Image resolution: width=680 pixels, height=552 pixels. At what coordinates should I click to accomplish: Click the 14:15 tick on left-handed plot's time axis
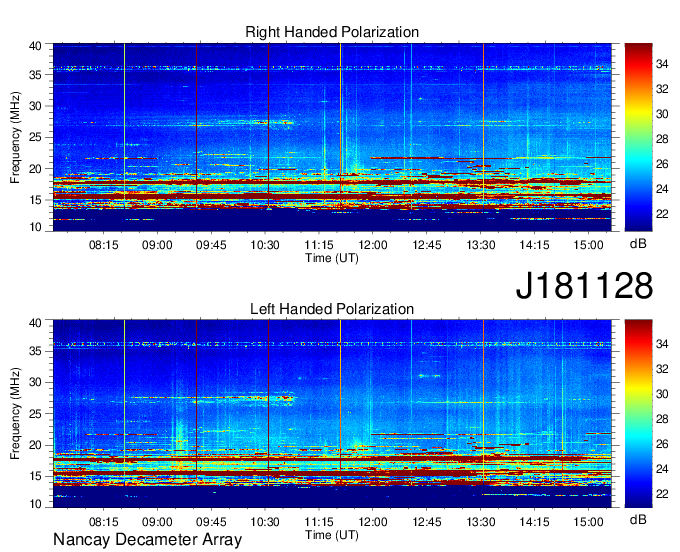534,522
